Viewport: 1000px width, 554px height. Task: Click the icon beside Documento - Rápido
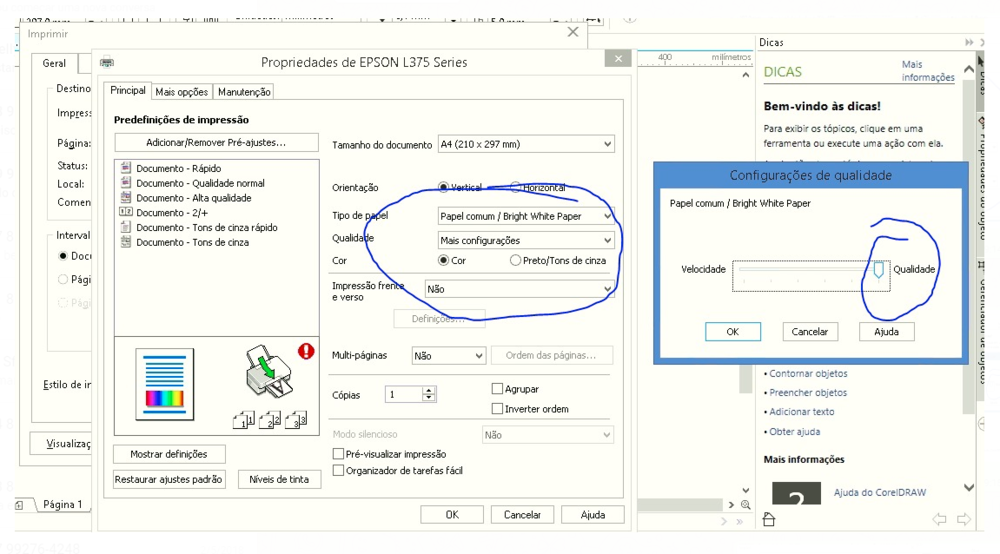[126, 168]
